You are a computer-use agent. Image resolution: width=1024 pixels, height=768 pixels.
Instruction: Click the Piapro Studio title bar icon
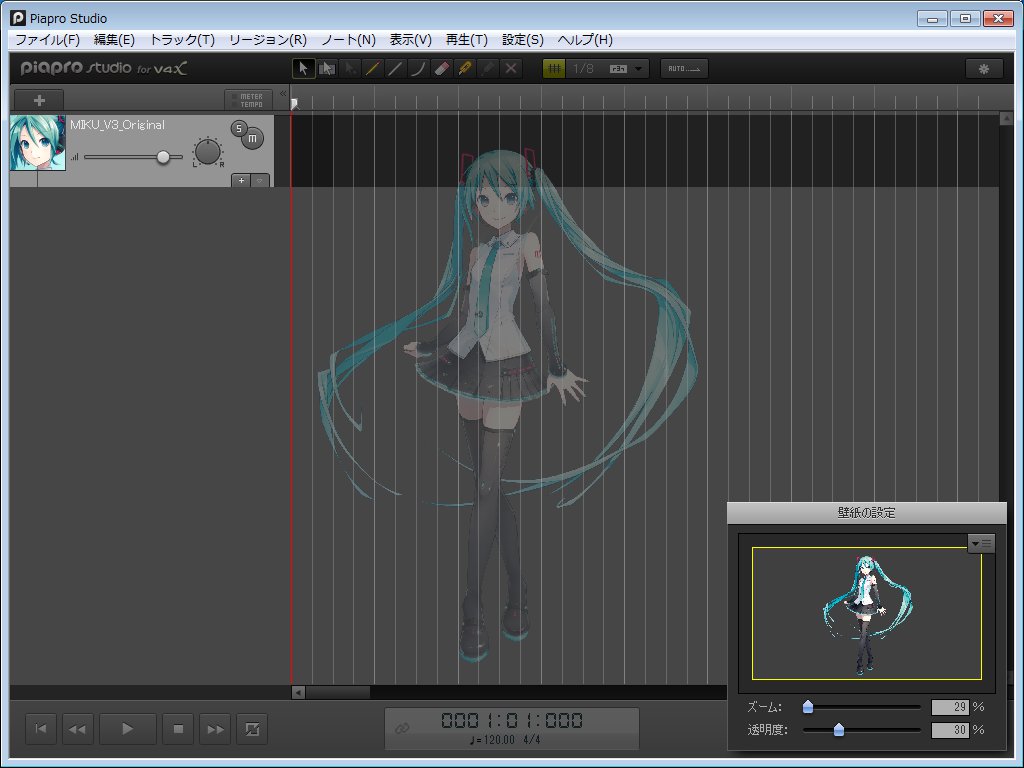tap(18, 18)
